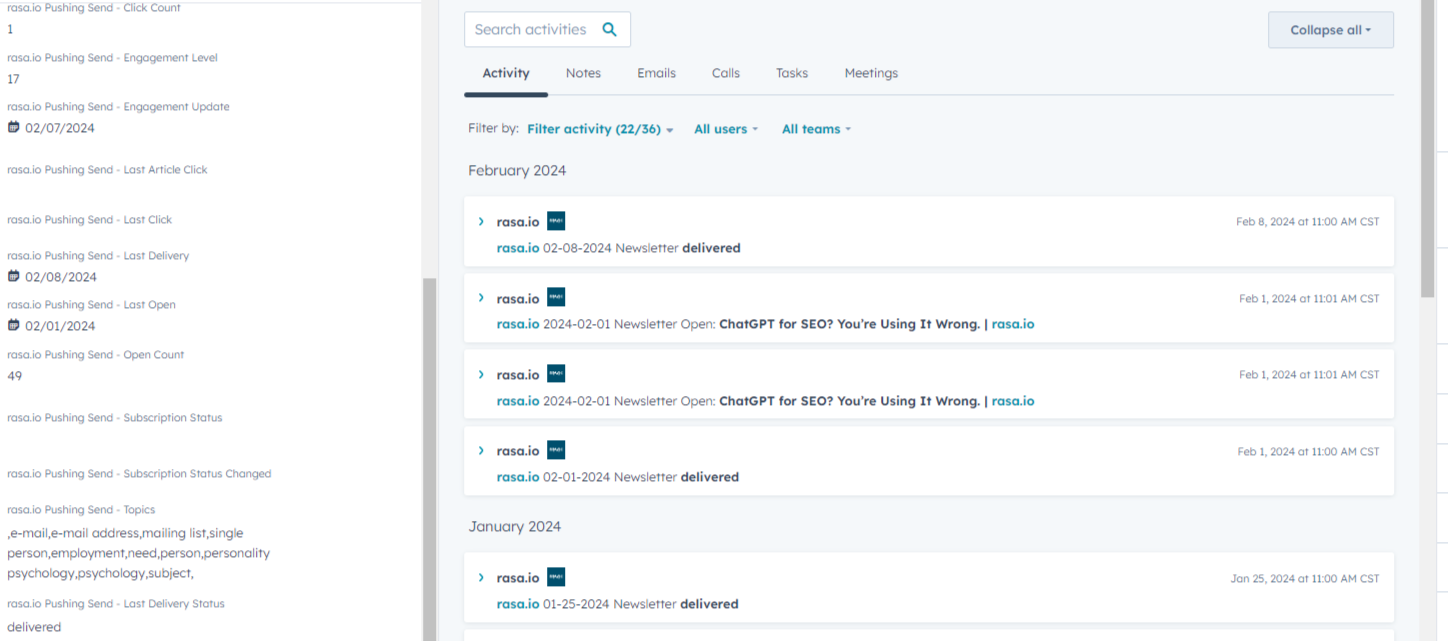Click the Last Article Click property label
This screenshot has width=1448, height=641.
coord(107,170)
